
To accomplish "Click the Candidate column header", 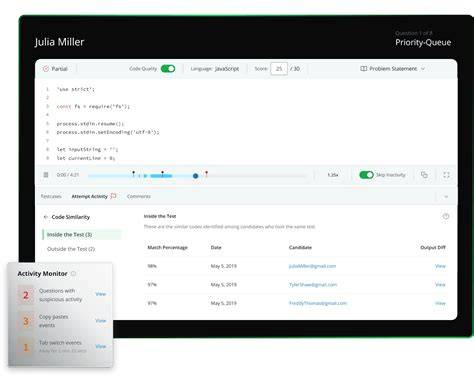I will [x=300, y=247].
